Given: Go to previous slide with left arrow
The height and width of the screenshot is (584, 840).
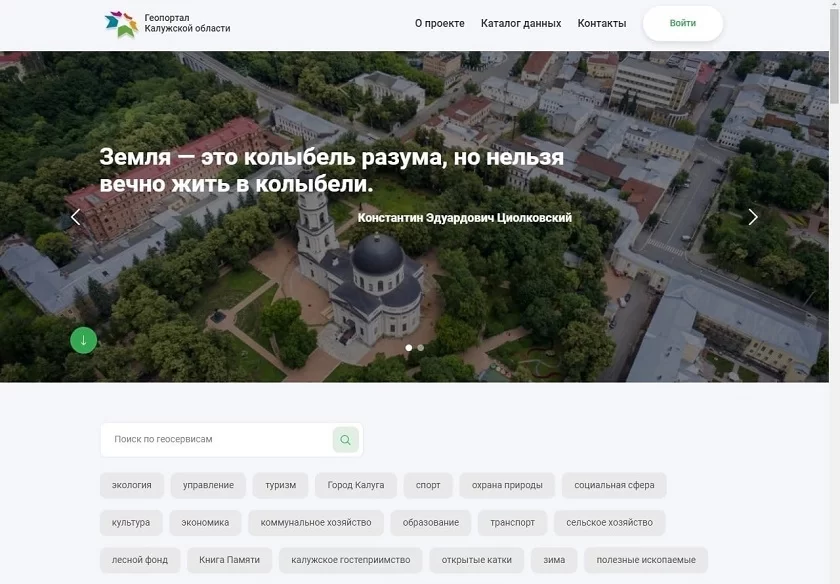Looking at the screenshot, I should pos(75,217).
